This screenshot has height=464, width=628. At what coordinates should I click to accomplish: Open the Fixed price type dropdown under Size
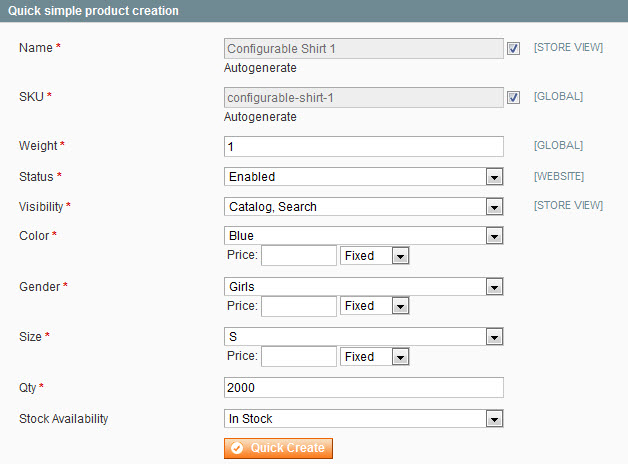point(374,356)
